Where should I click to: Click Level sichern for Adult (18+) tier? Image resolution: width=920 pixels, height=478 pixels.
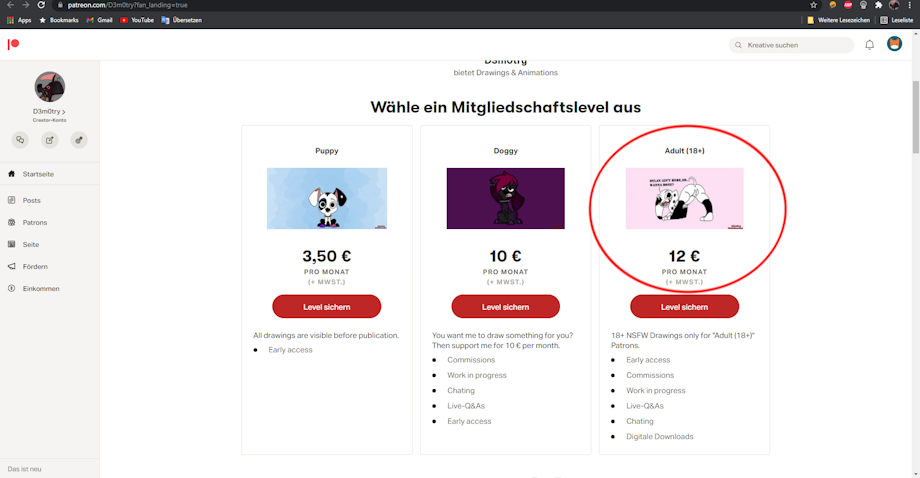click(685, 307)
